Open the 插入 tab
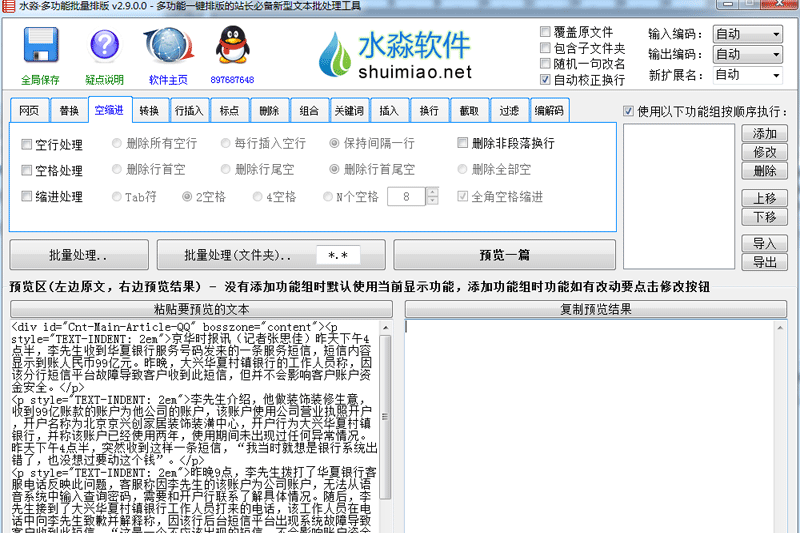Image resolution: width=800 pixels, height=533 pixels. coord(389,111)
